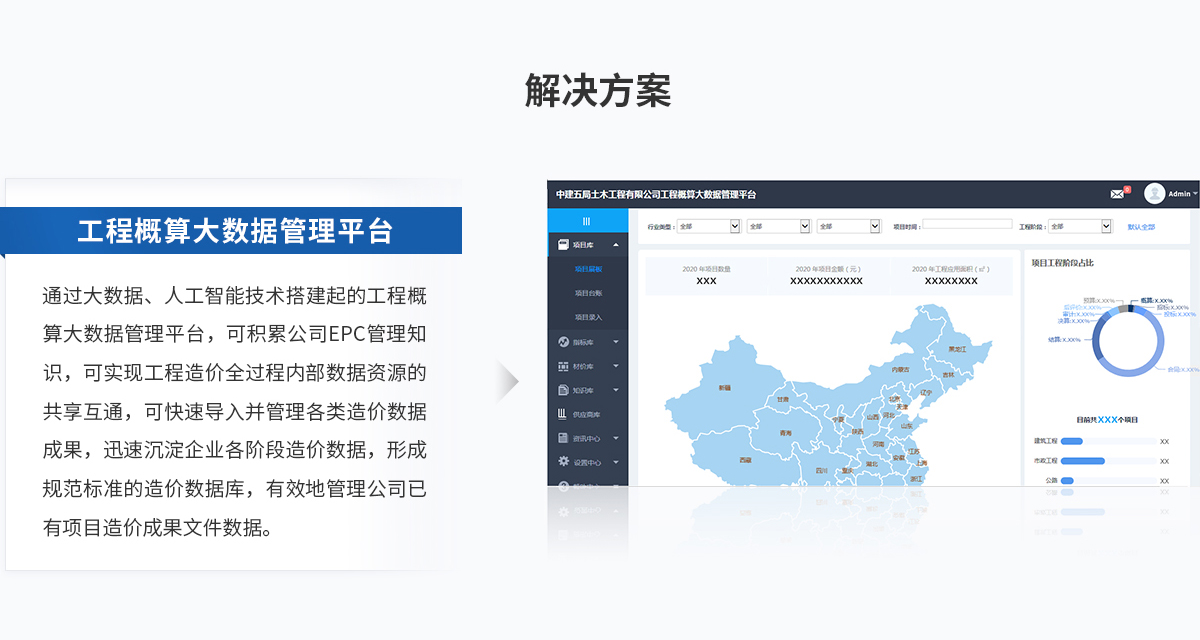The image size is (1200, 640).
Task: Click the 项目库 folder icon in sidebar
Action: coord(563,245)
